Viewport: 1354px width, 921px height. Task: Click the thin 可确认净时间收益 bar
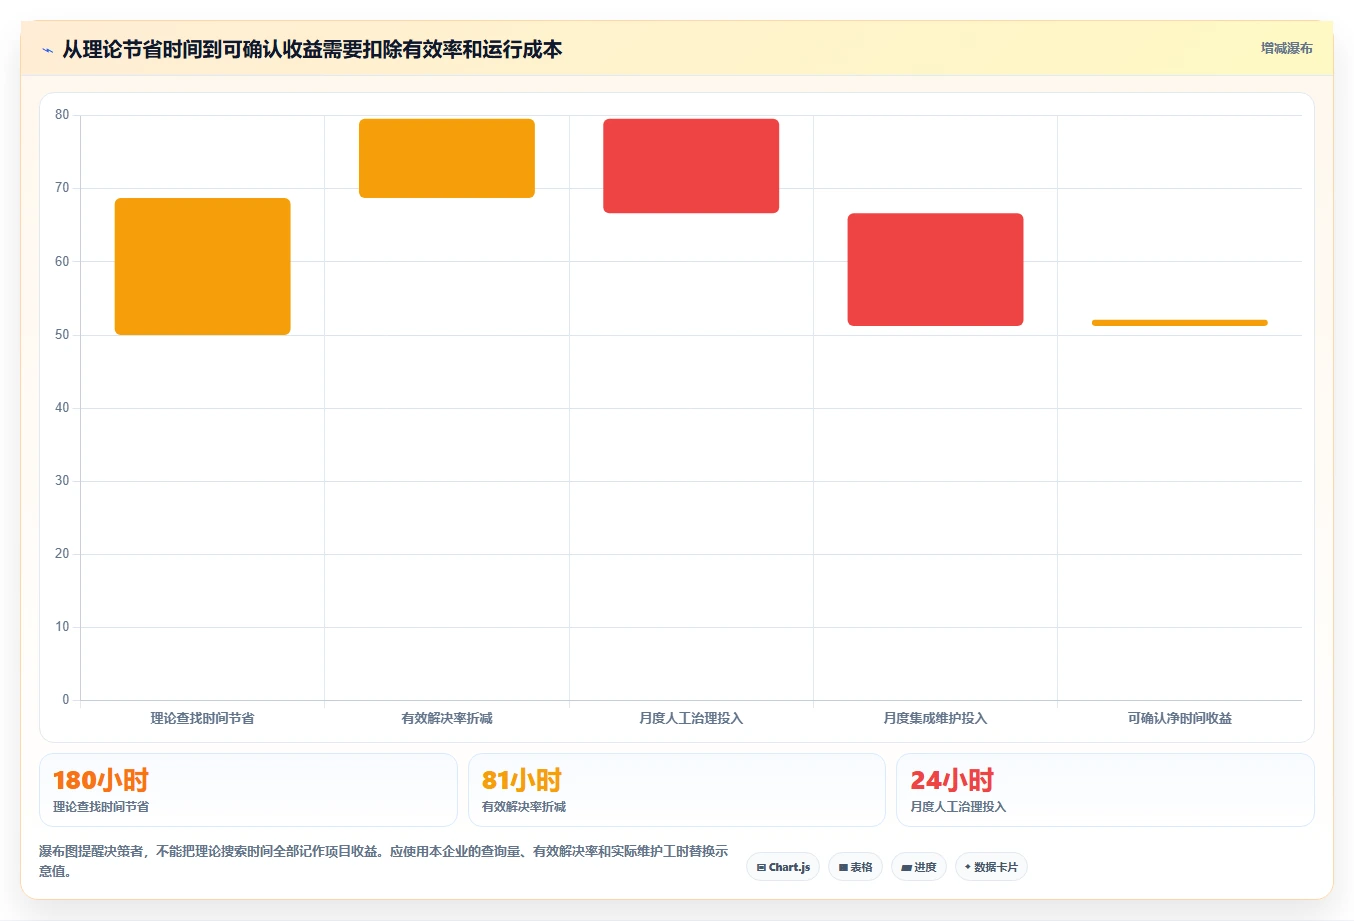coord(1180,323)
